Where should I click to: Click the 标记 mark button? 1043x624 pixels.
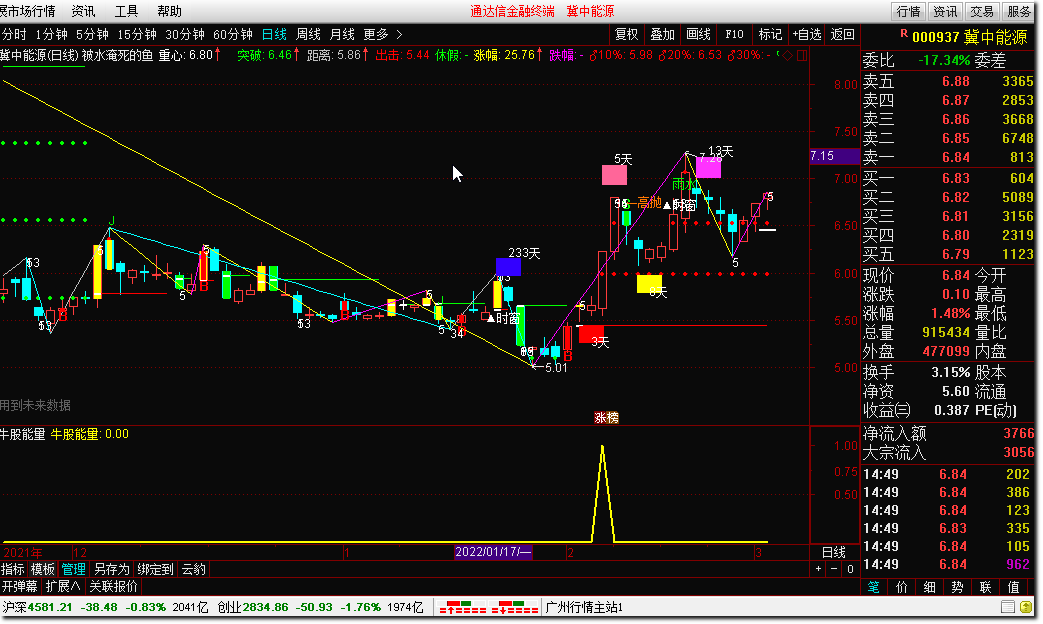point(770,34)
